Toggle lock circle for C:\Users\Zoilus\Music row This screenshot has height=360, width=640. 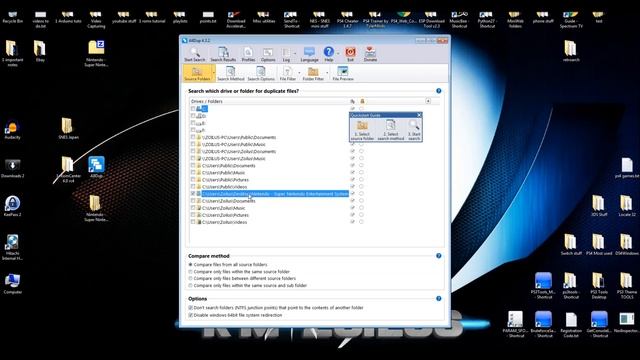[x=361, y=208]
